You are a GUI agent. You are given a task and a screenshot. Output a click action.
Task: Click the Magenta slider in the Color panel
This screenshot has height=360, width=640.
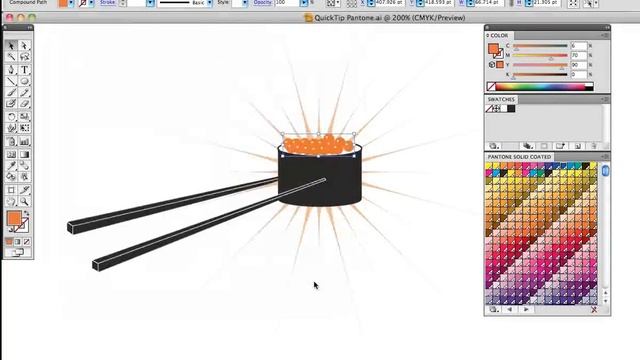point(540,55)
